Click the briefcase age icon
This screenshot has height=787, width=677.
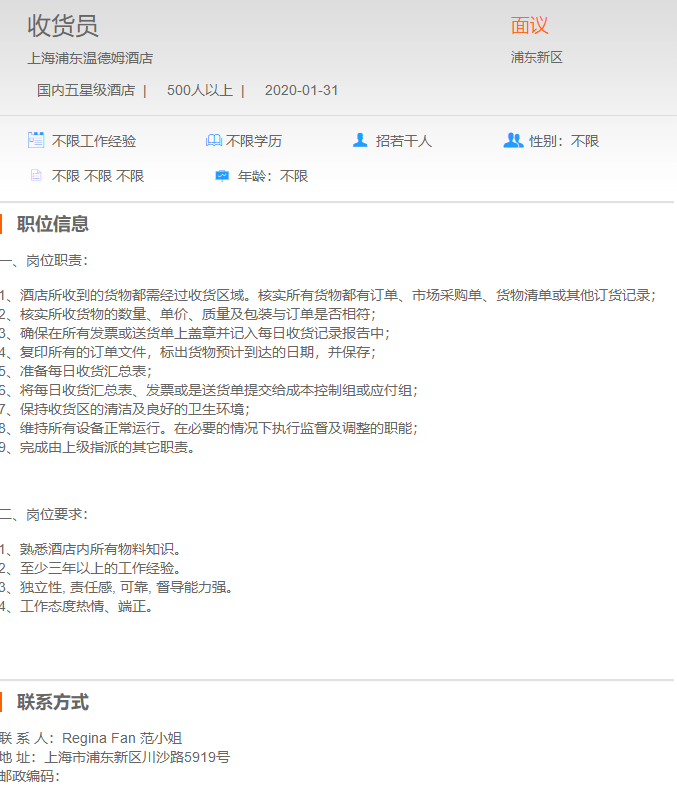[x=222, y=176]
